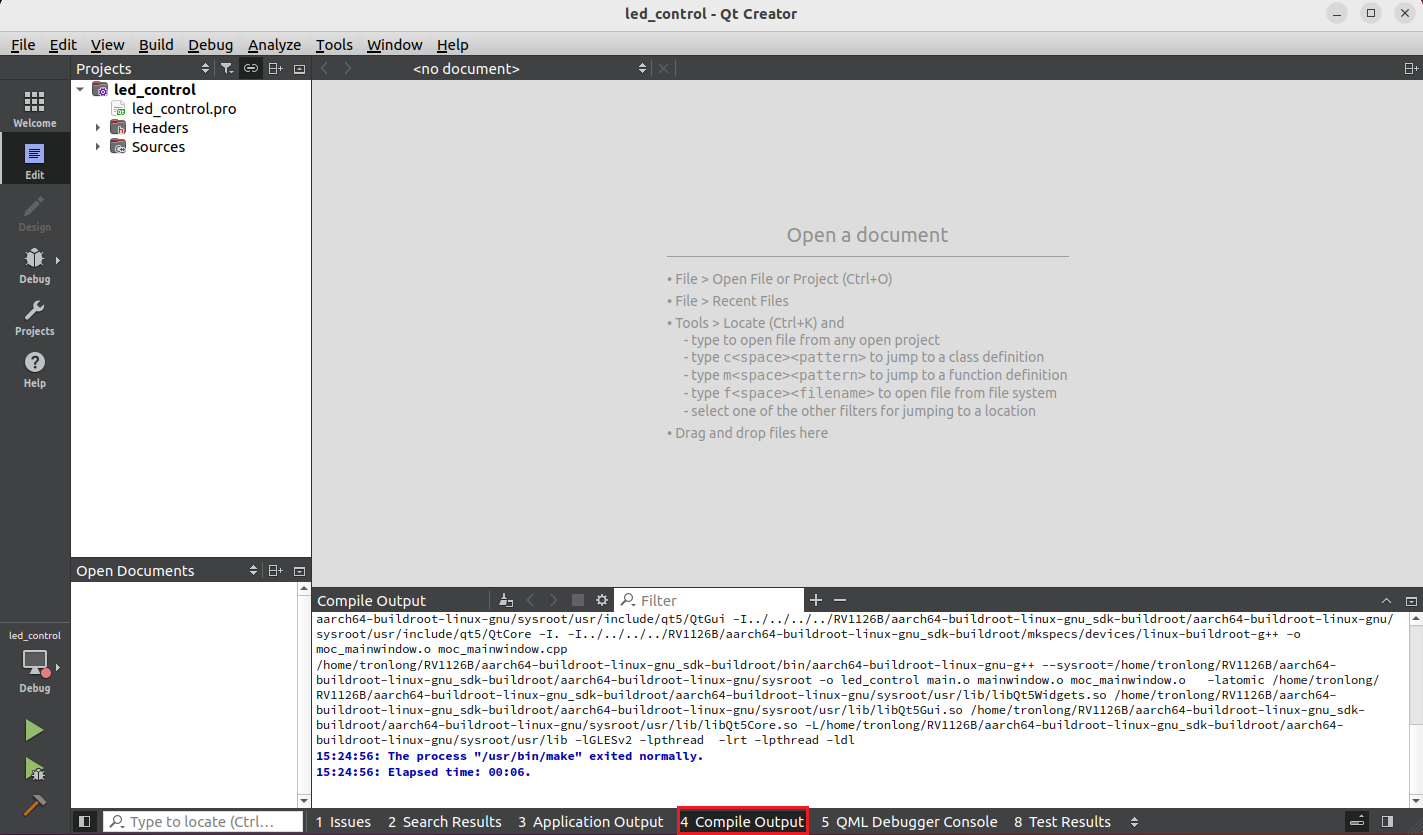This screenshot has width=1423, height=835.
Task: Open the Welcome mode
Action: (35, 109)
